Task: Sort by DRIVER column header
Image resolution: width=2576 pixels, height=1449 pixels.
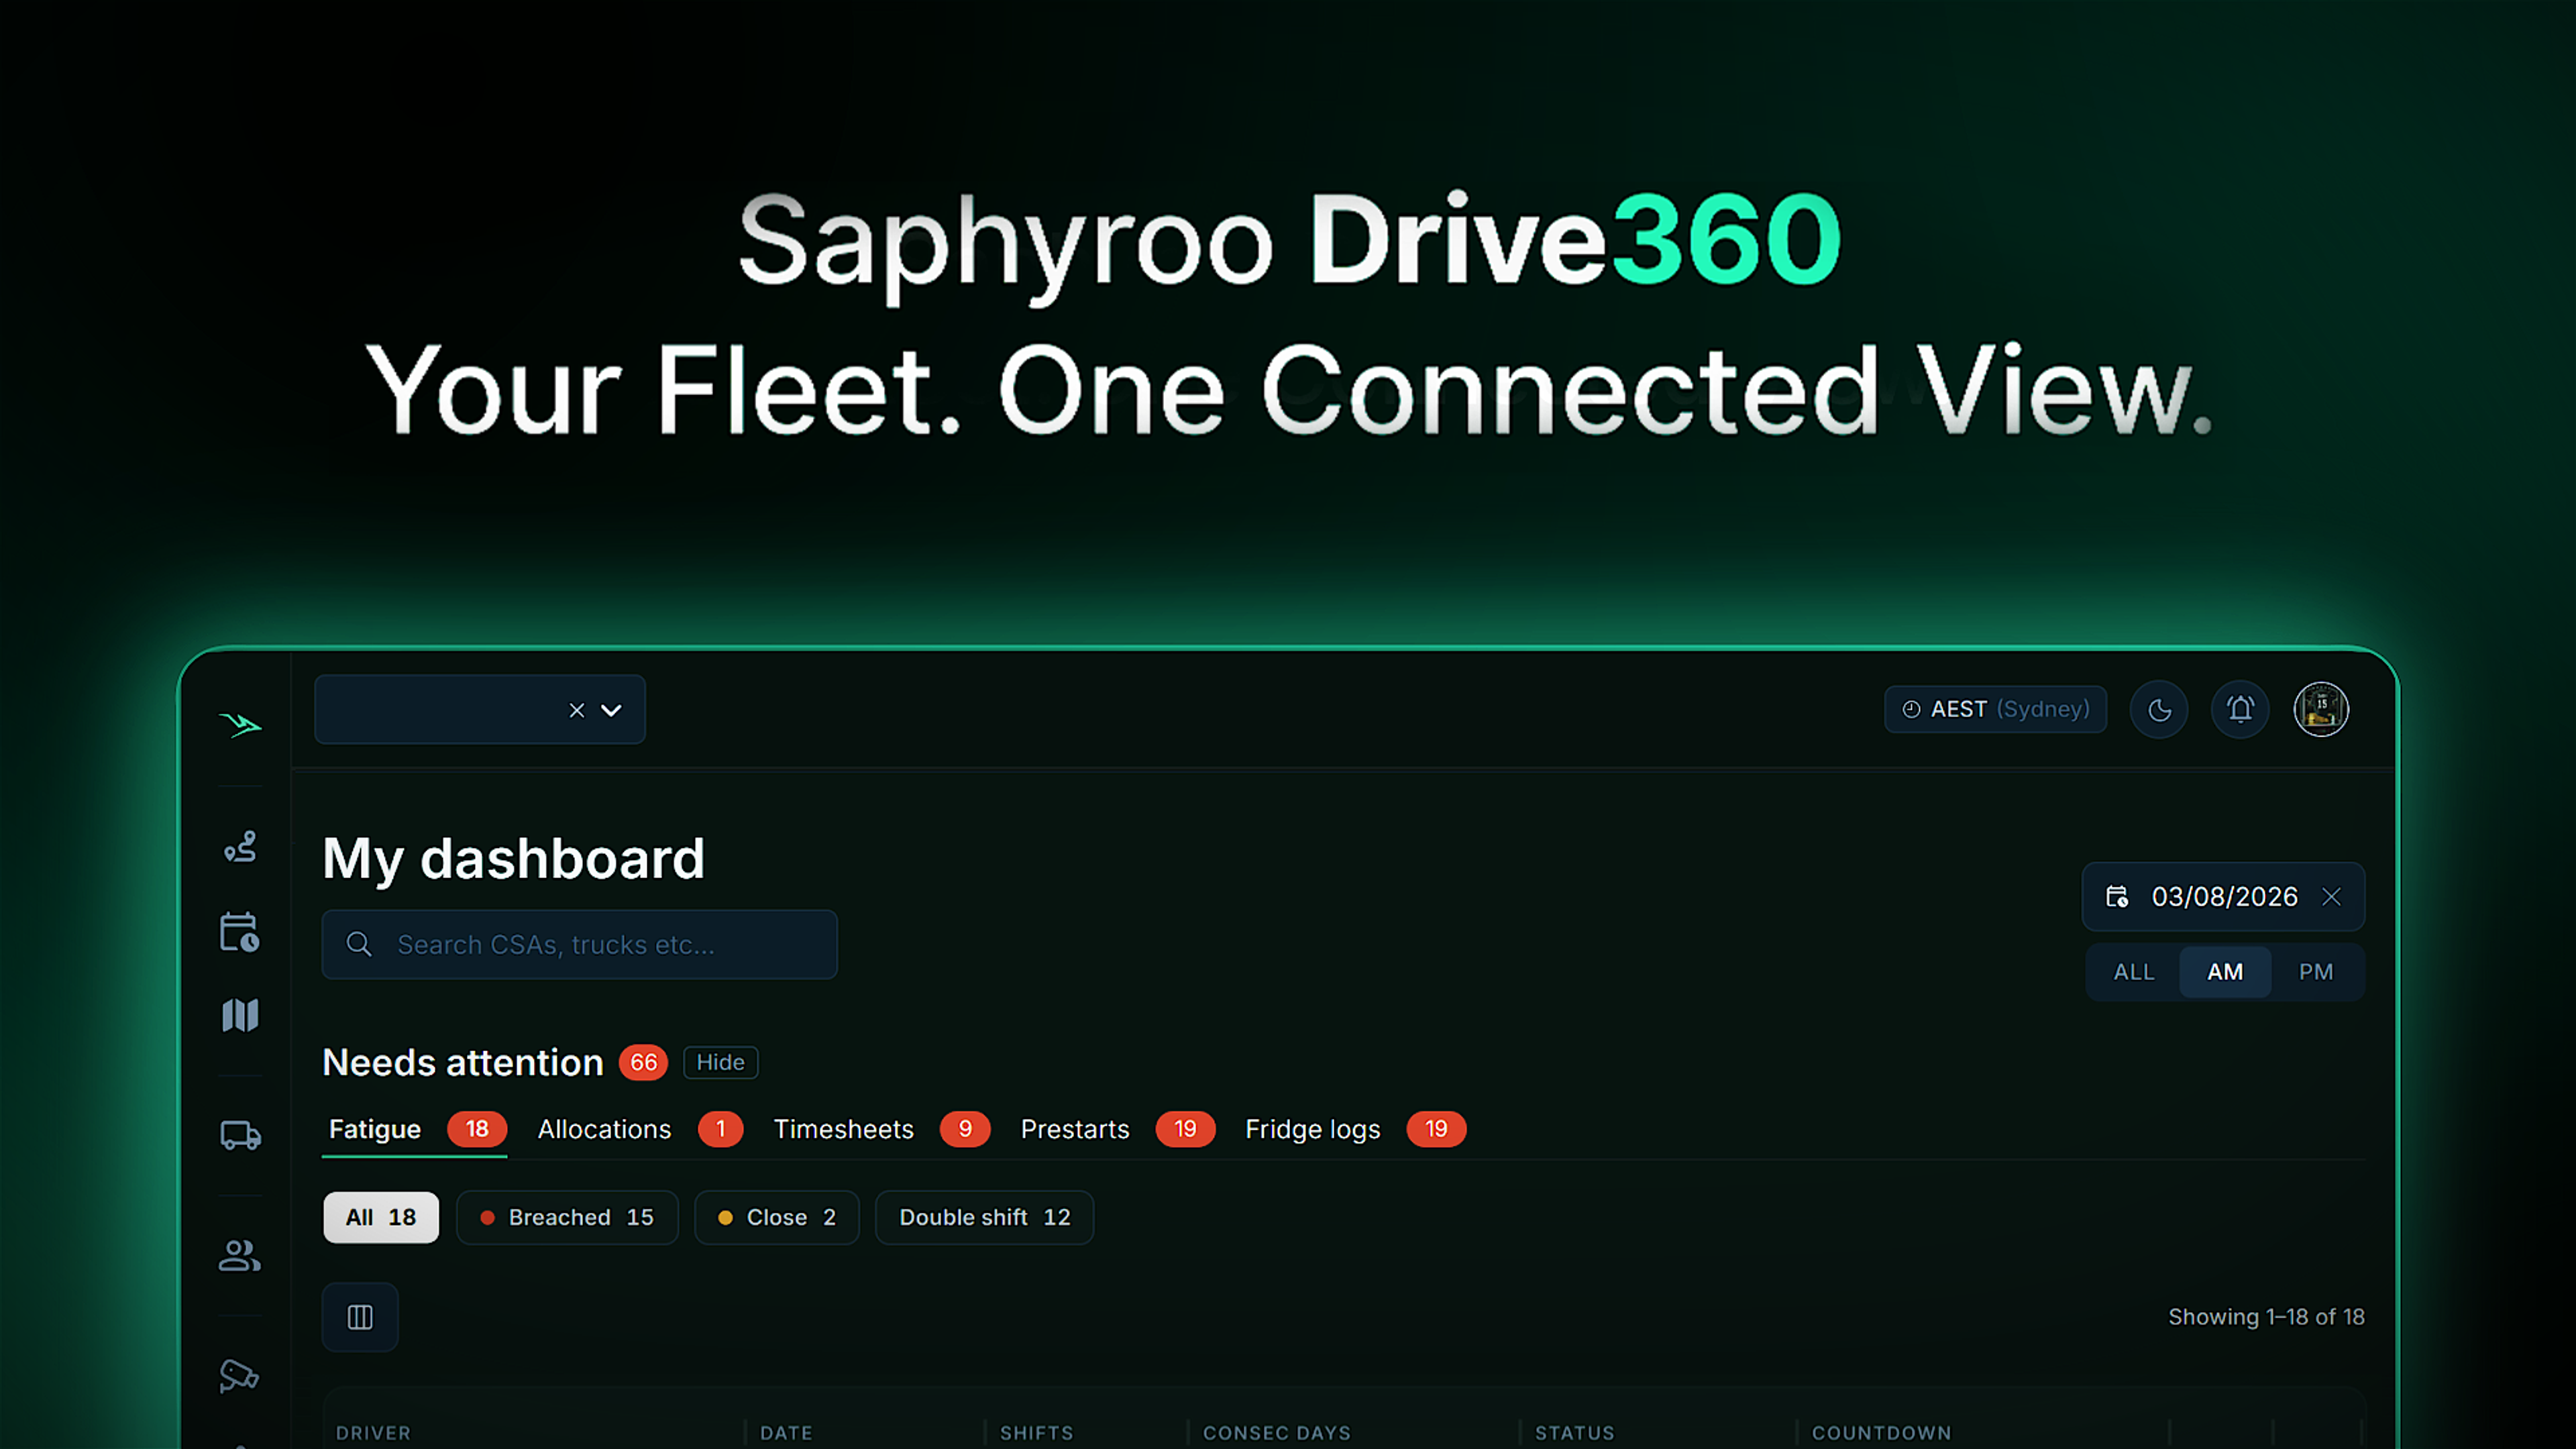Action: pos(373,1432)
